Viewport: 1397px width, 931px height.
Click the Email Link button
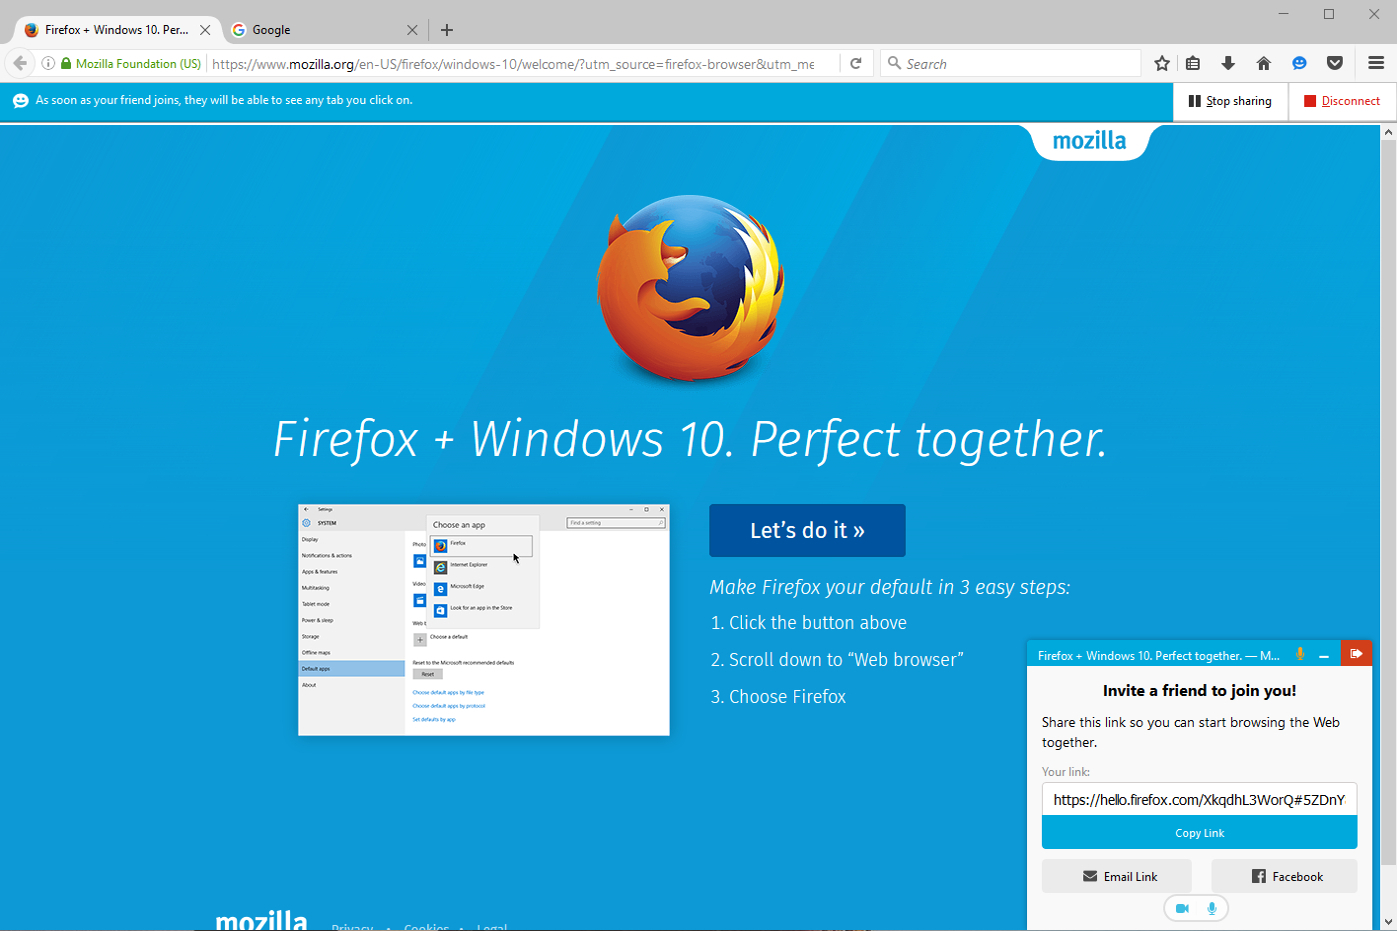pos(1117,876)
